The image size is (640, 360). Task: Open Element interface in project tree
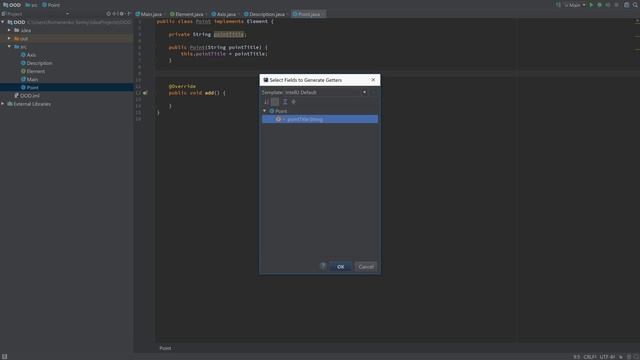click(x=36, y=71)
